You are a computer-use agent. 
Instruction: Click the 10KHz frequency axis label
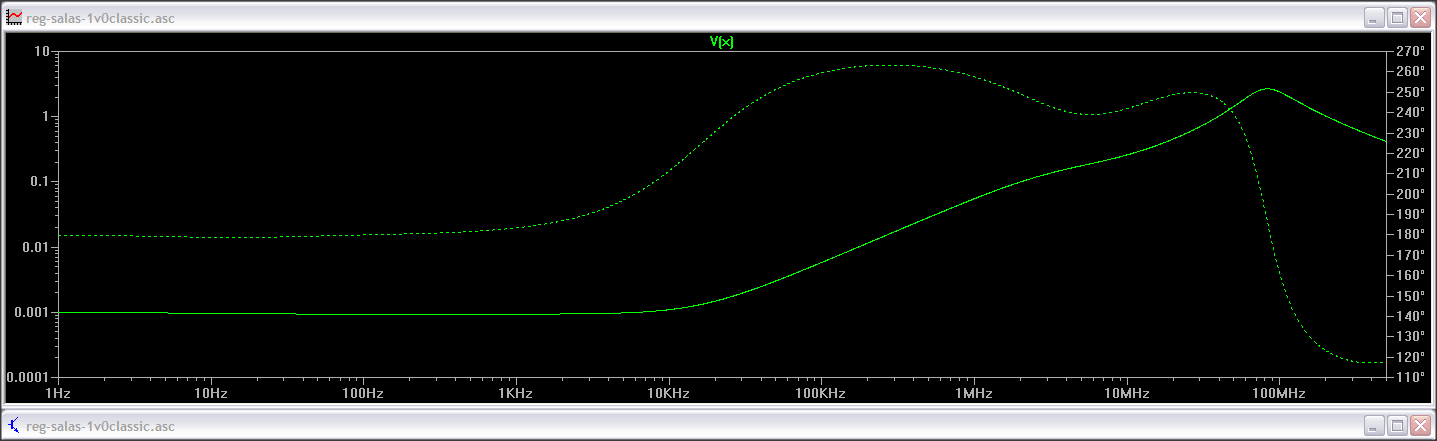(668, 395)
